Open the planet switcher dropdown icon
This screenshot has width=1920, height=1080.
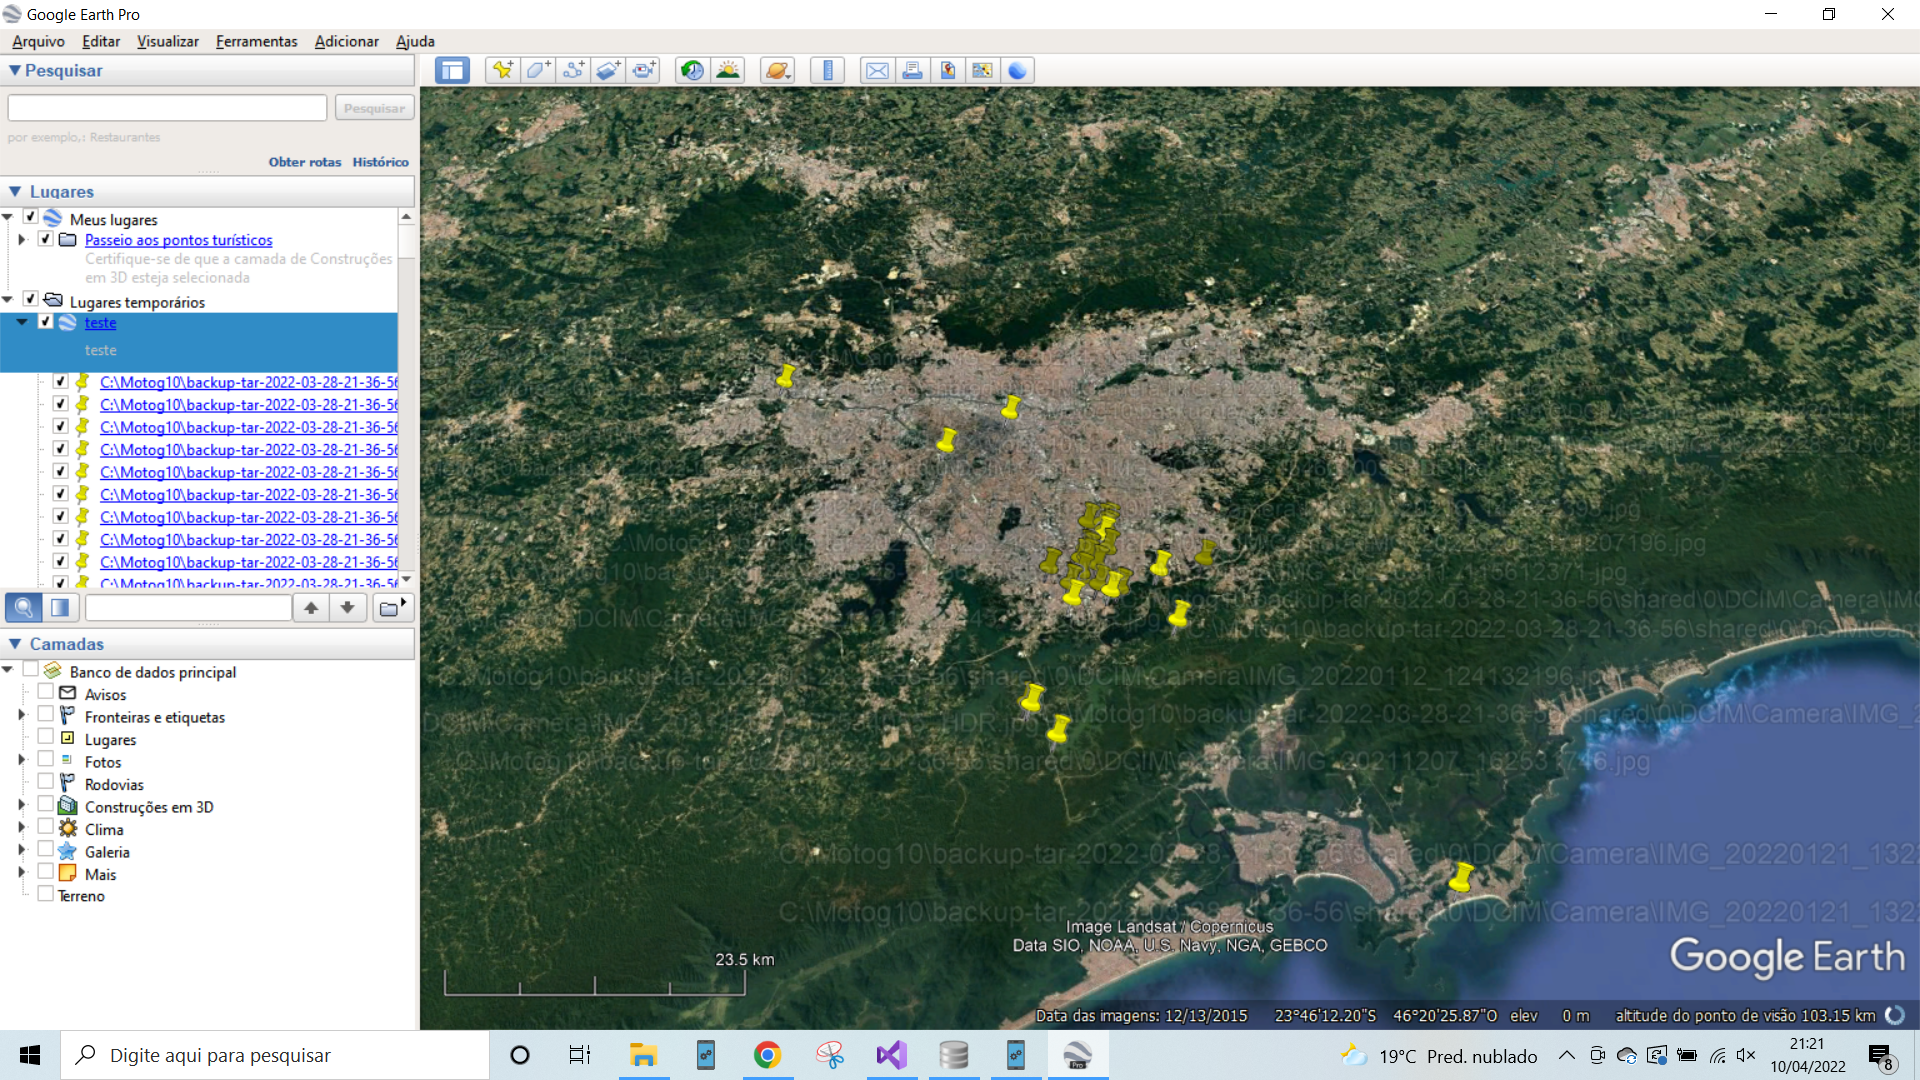coord(777,70)
